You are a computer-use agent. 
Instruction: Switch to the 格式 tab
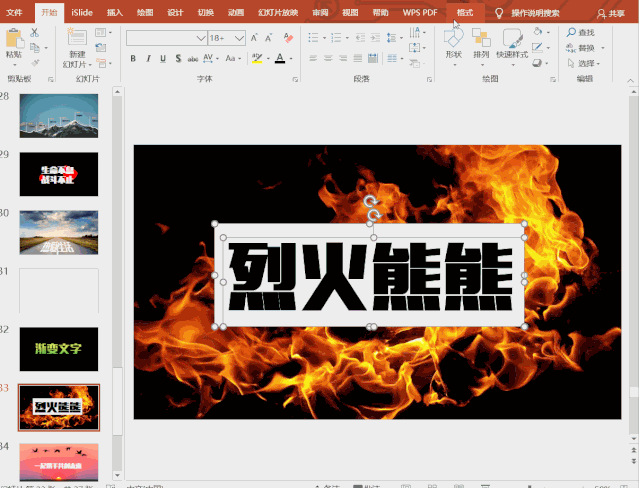point(465,13)
